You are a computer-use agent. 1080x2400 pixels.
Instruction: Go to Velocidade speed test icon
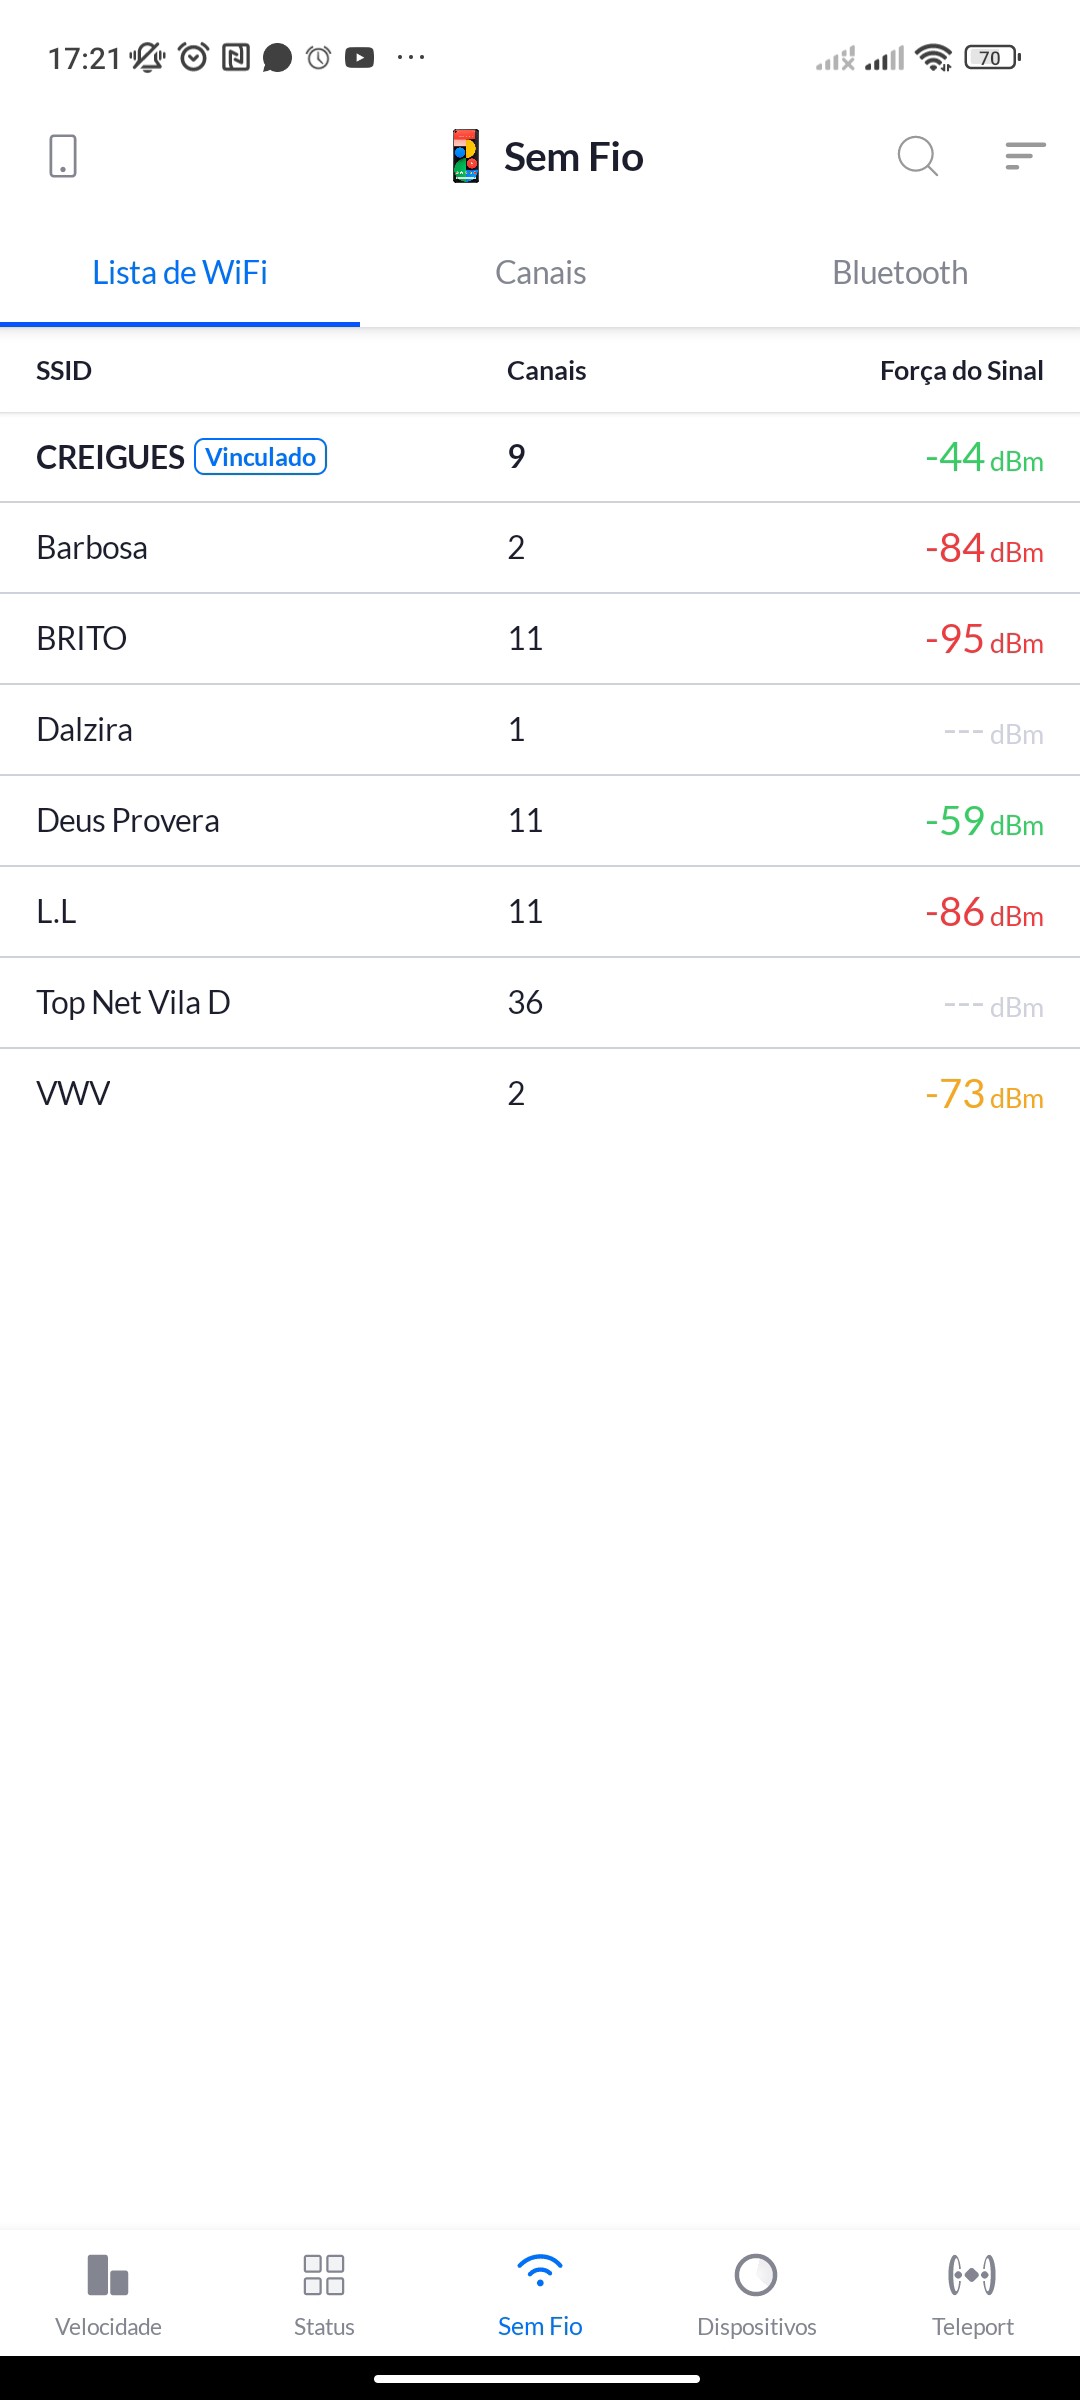[x=108, y=2275]
